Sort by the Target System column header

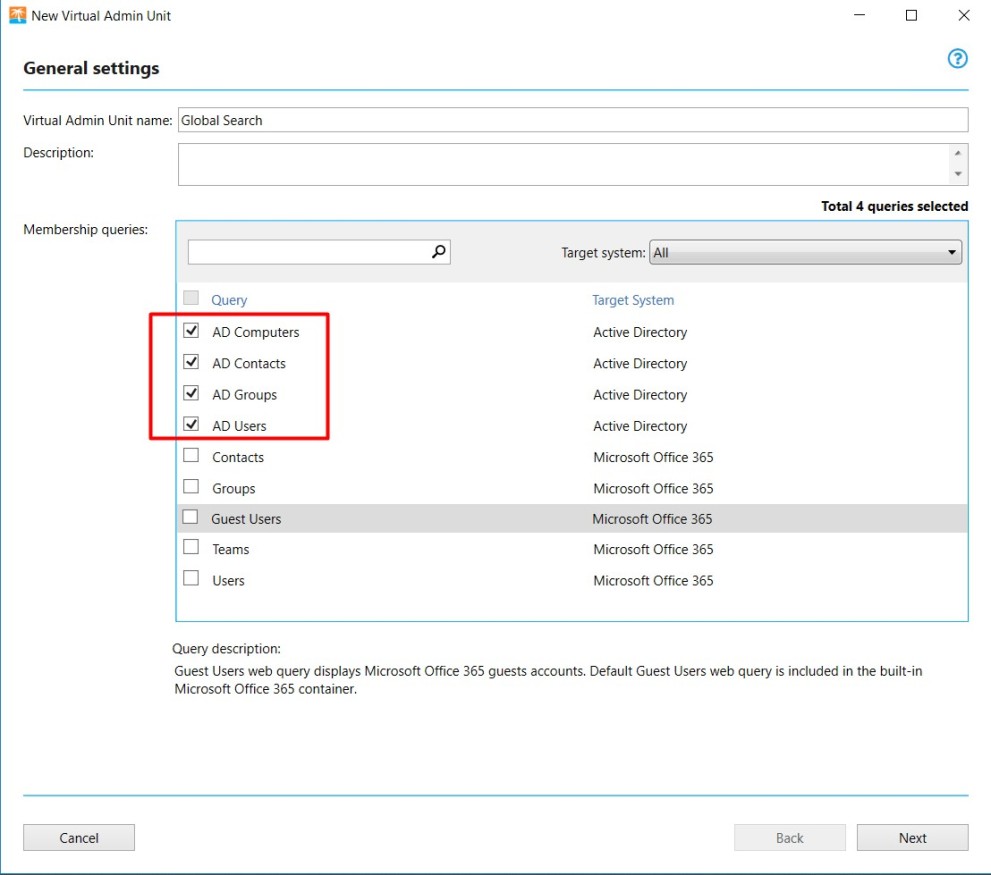click(x=633, y=300)
